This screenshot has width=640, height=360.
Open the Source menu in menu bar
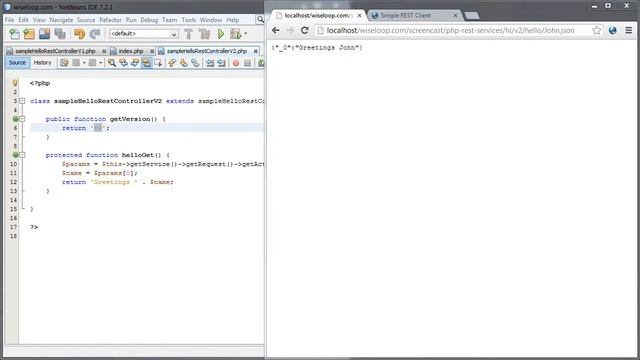86,20
